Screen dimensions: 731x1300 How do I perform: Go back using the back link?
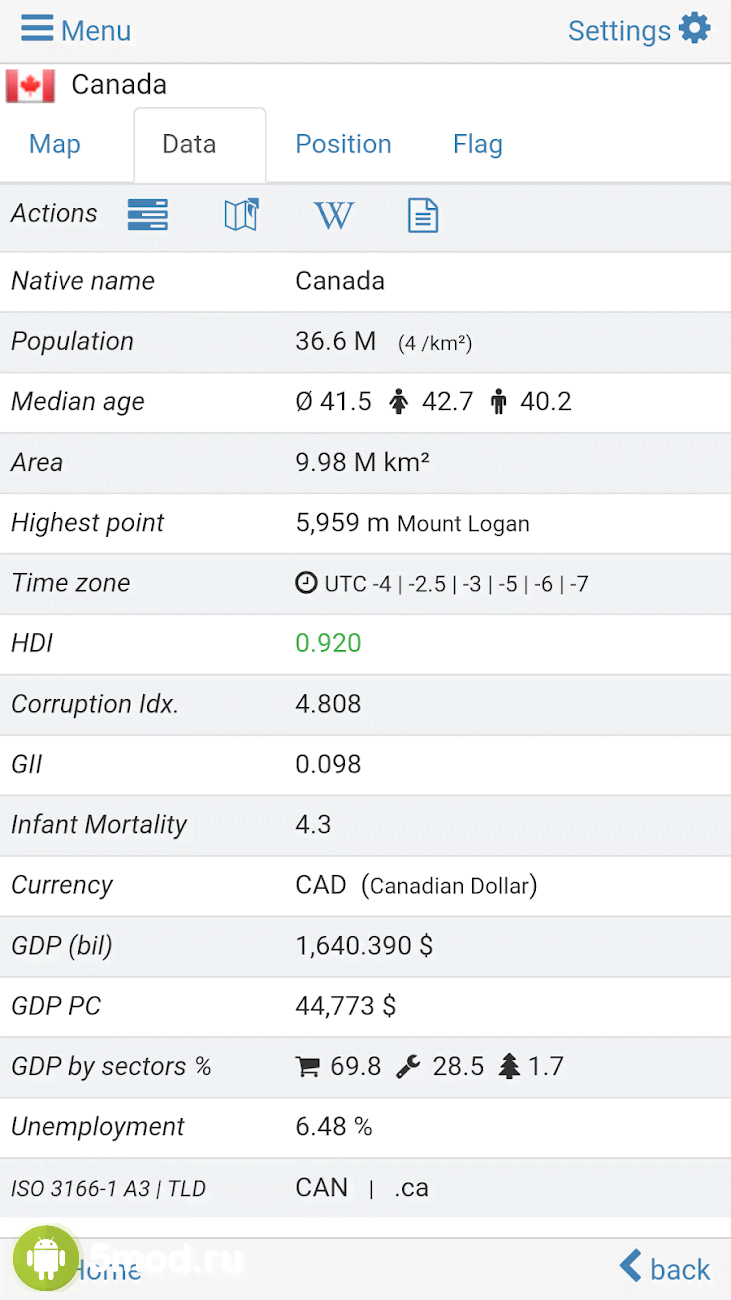coord(665,1268)
